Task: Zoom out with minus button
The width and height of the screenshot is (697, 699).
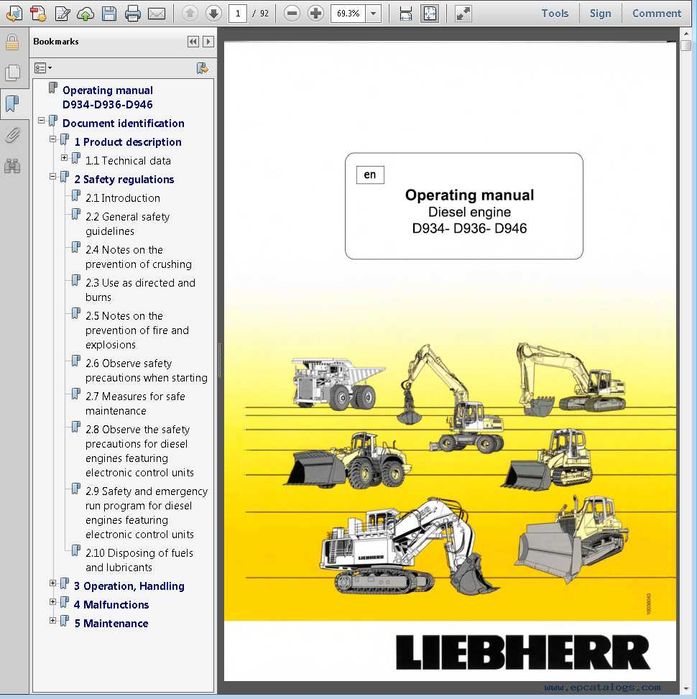Action: [x=292, y=13]
